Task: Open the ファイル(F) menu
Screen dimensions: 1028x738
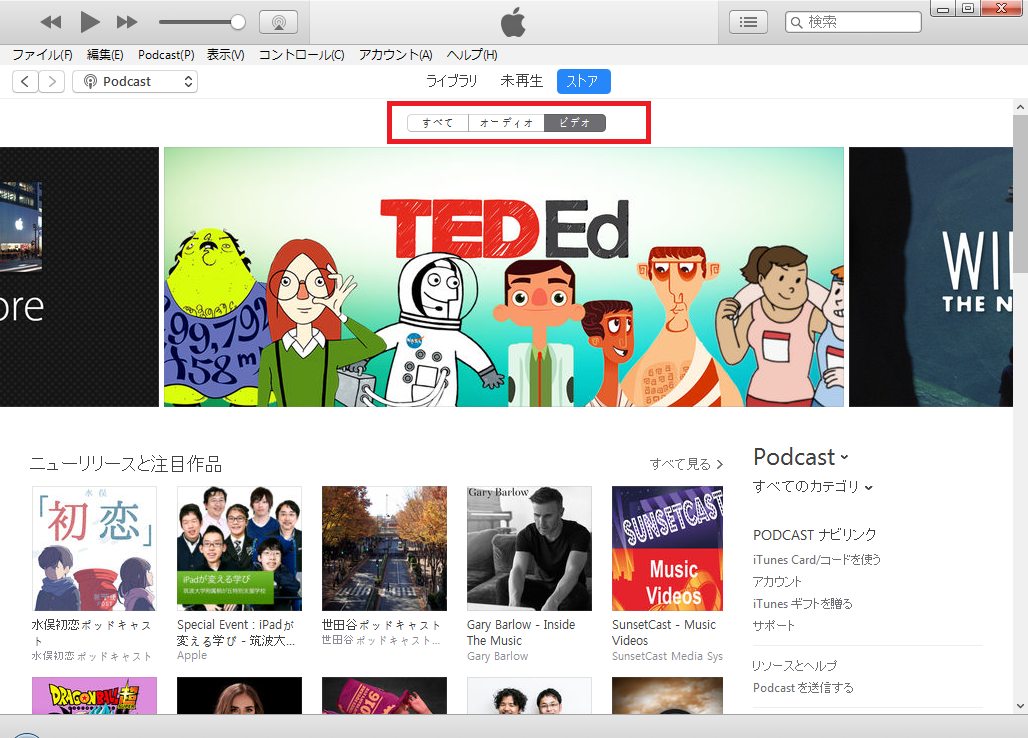Action: point(43,55)
